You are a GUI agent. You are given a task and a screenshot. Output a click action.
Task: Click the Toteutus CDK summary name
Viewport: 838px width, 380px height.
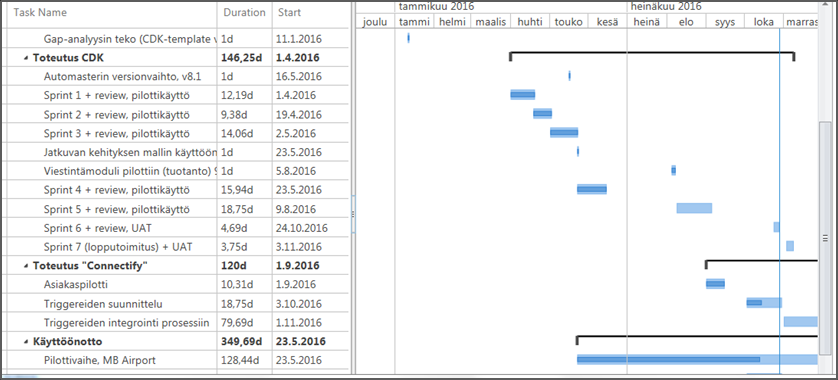pyautogui.click(x=68, y=58)
